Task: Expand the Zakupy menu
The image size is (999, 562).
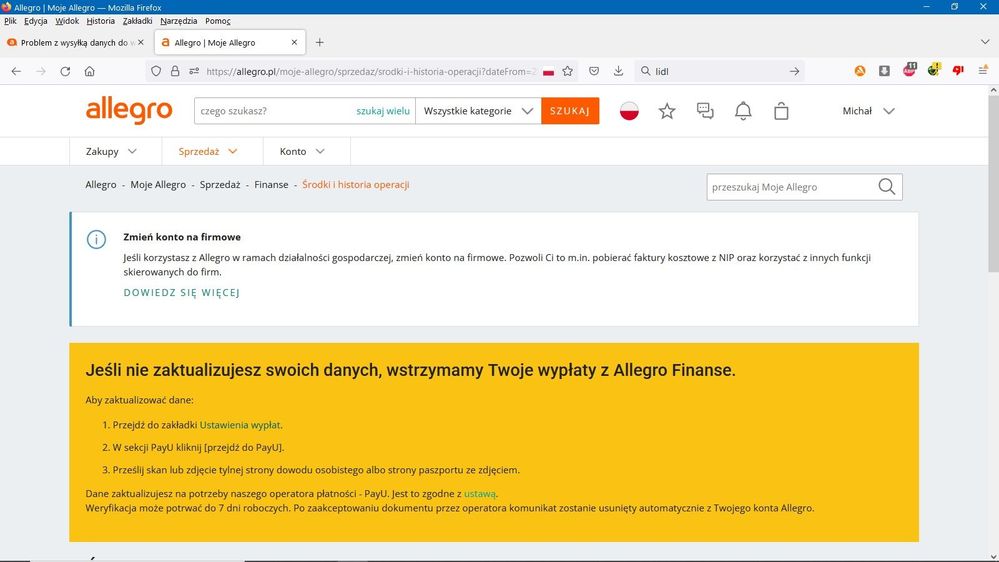Action: [111, 152]
